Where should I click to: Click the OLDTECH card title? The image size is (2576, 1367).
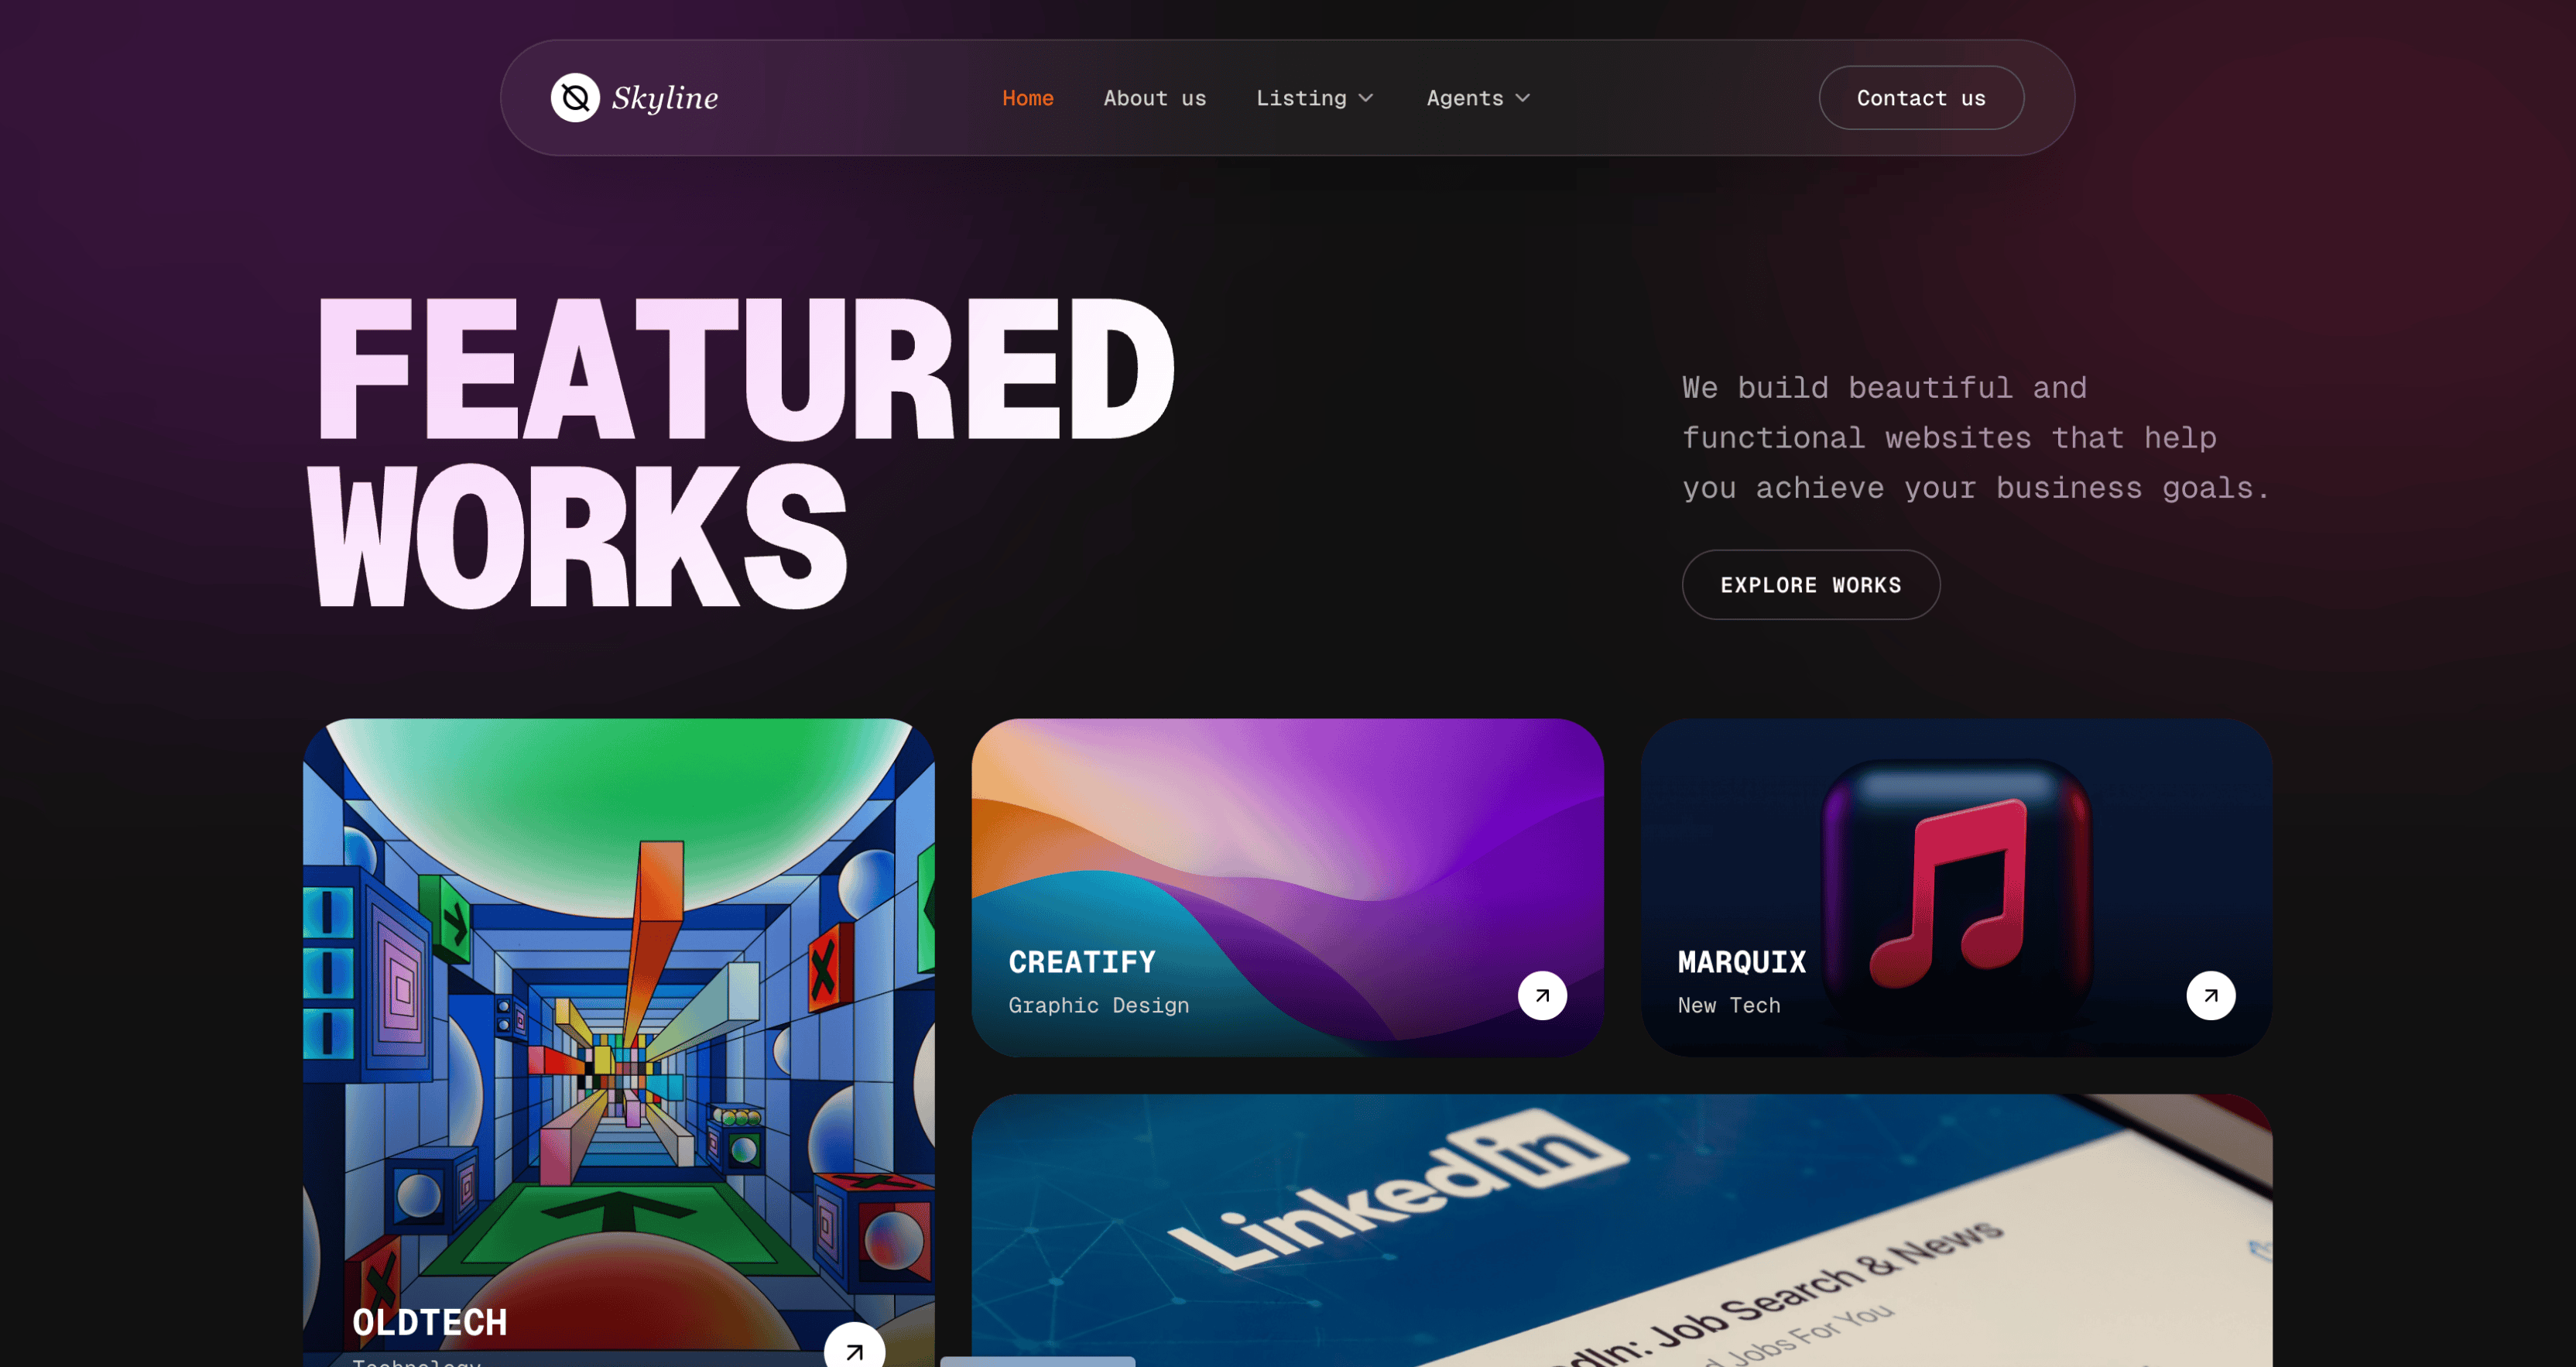pyautogui.click(x=430, y=1322)
